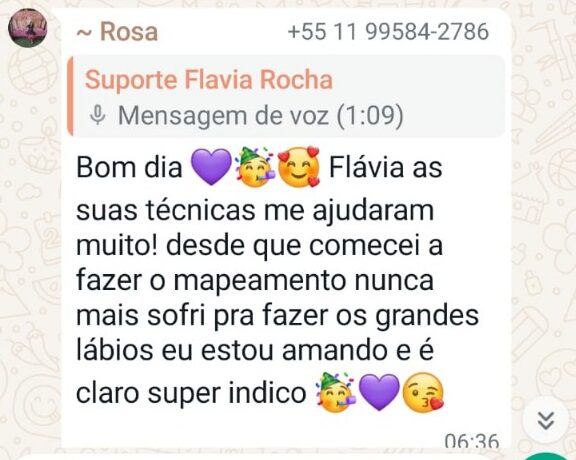Jump to latest messages with double chevron
Viewport: 576px width, 460px height.
546,421
